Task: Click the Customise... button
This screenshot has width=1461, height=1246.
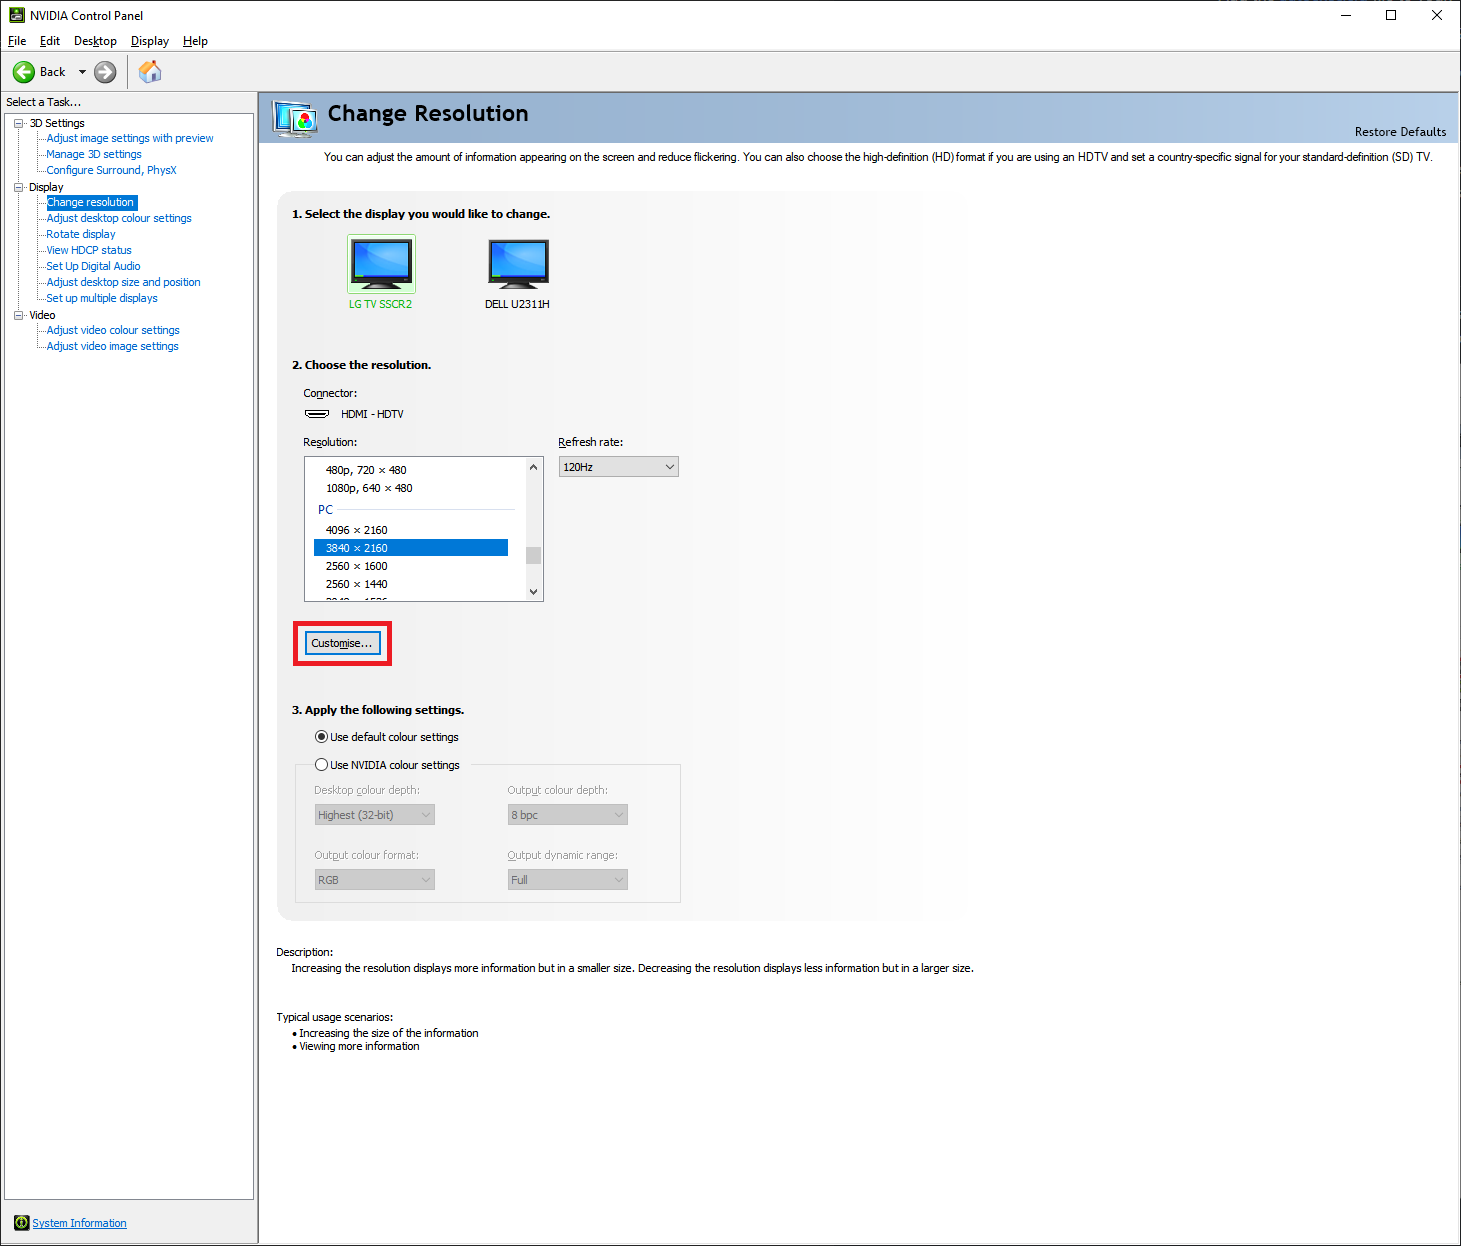Action: tap(342, 643)
